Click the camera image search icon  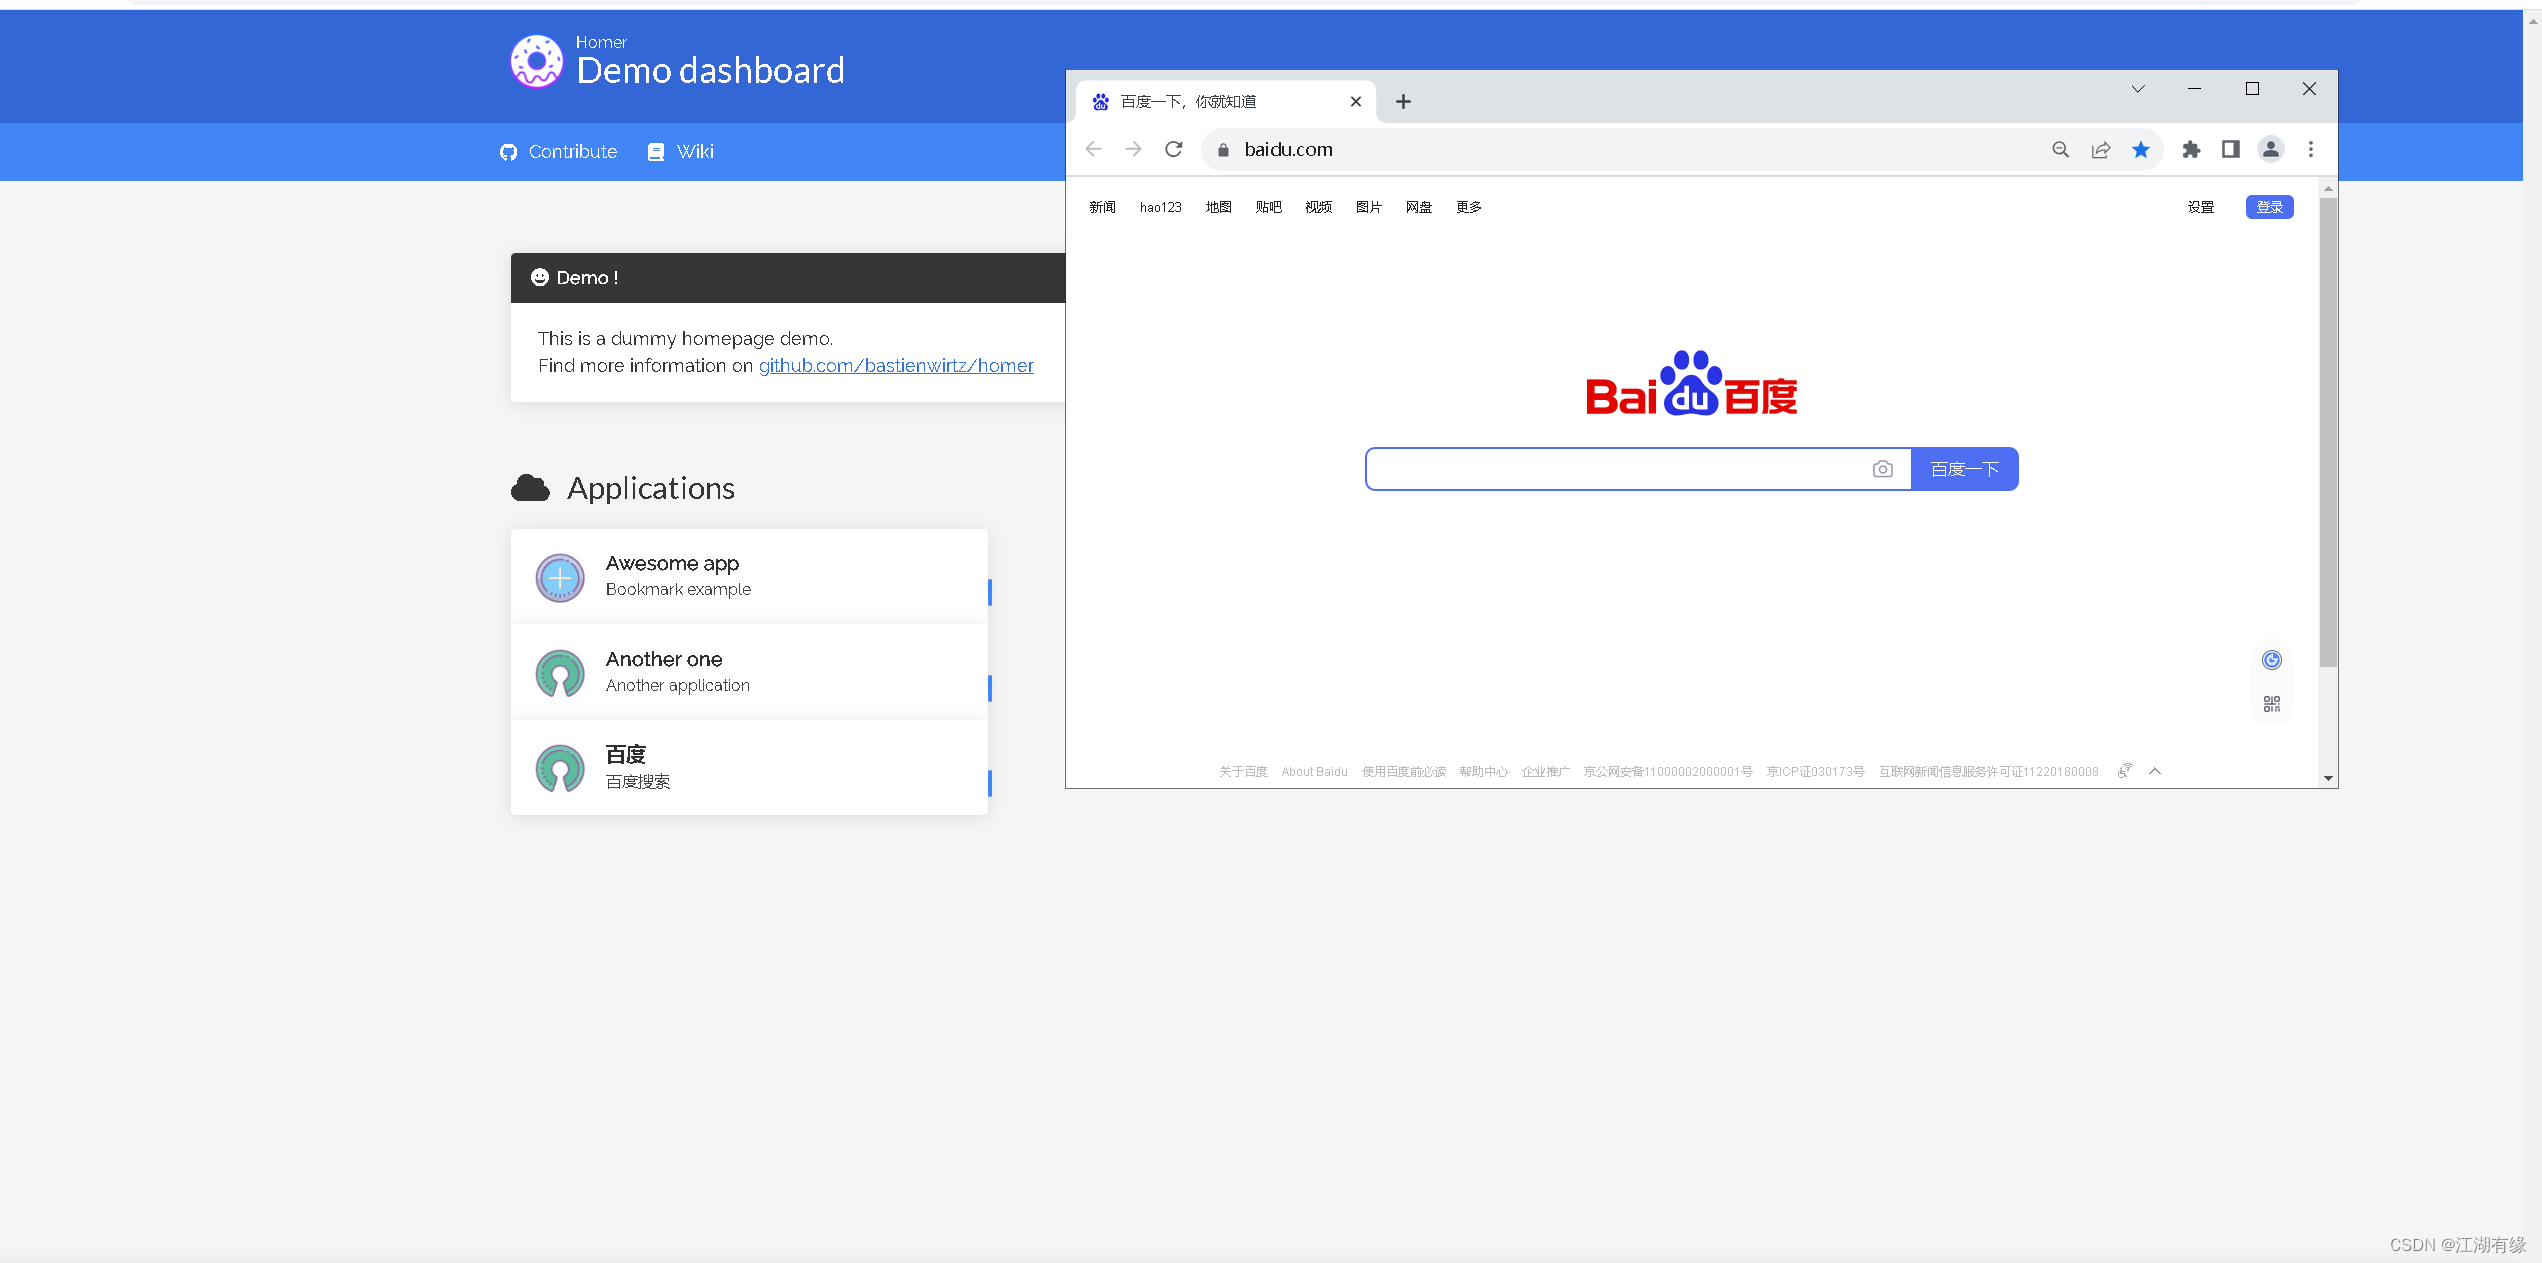1882,469
